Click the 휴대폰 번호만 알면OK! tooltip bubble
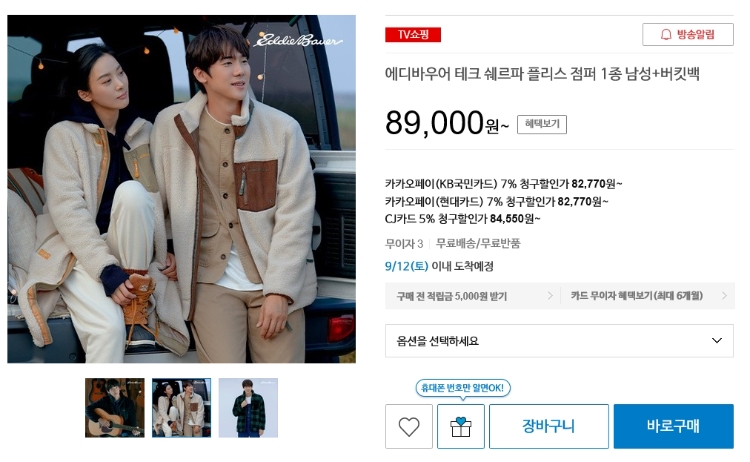This screenshot has width=750, height=462. pyautogui.click(x=463, y=387)
